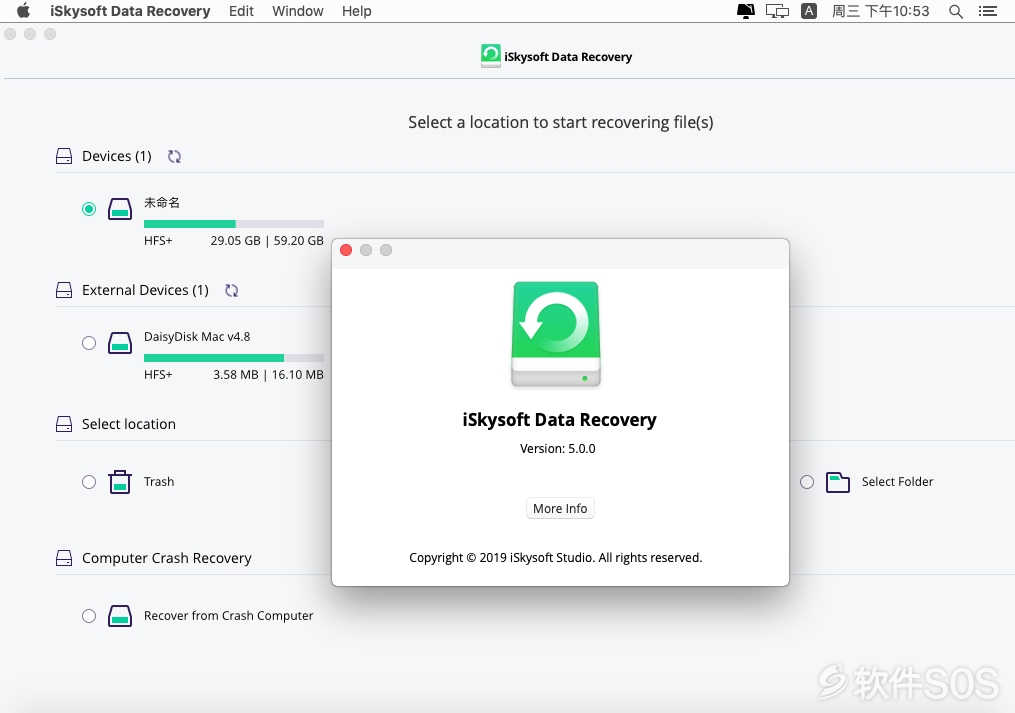
Task: Click the Select location section header icon
Action: click(64, 424)
